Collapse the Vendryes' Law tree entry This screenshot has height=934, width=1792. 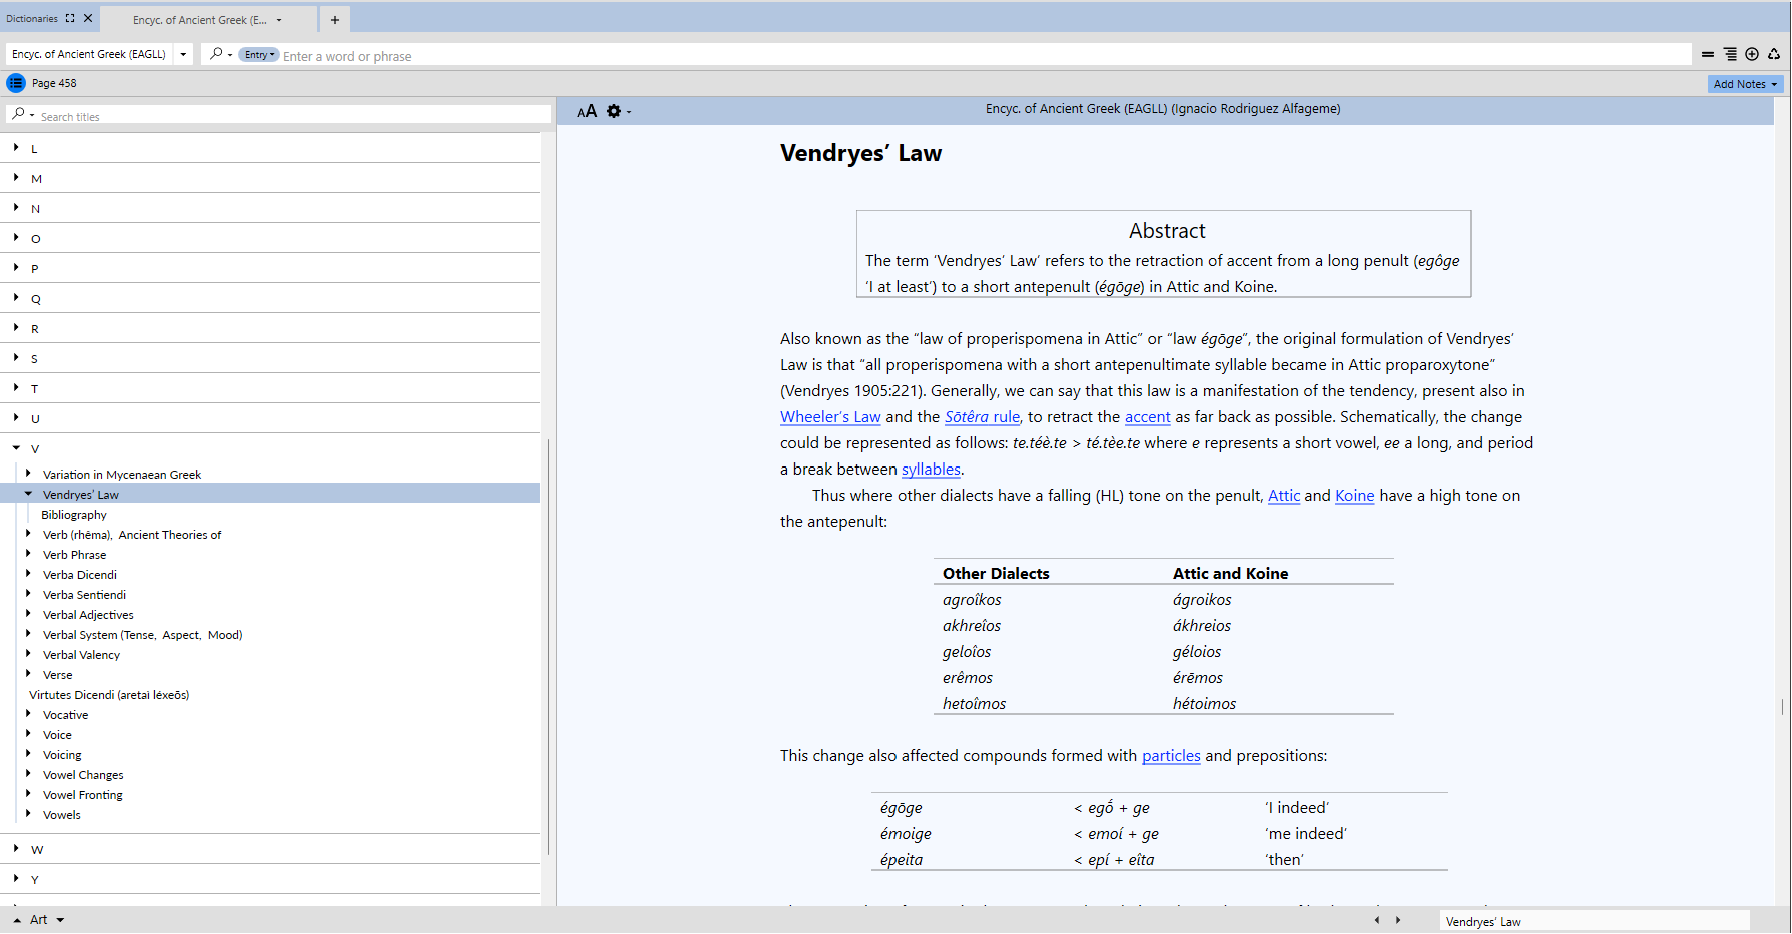pyautogui.click(x=28, y=494)
